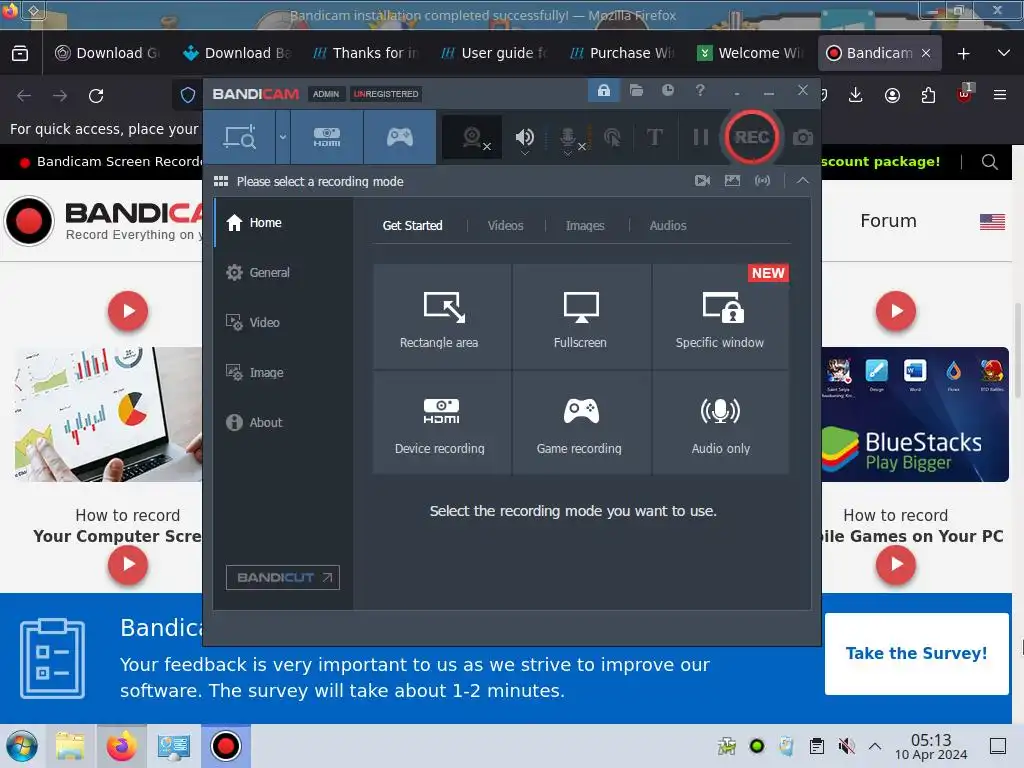The width and height of the screenshot is (1024, 768).
Task: Open General settings in sidebar
Action: pyautogui.click(x=283, y=272)
